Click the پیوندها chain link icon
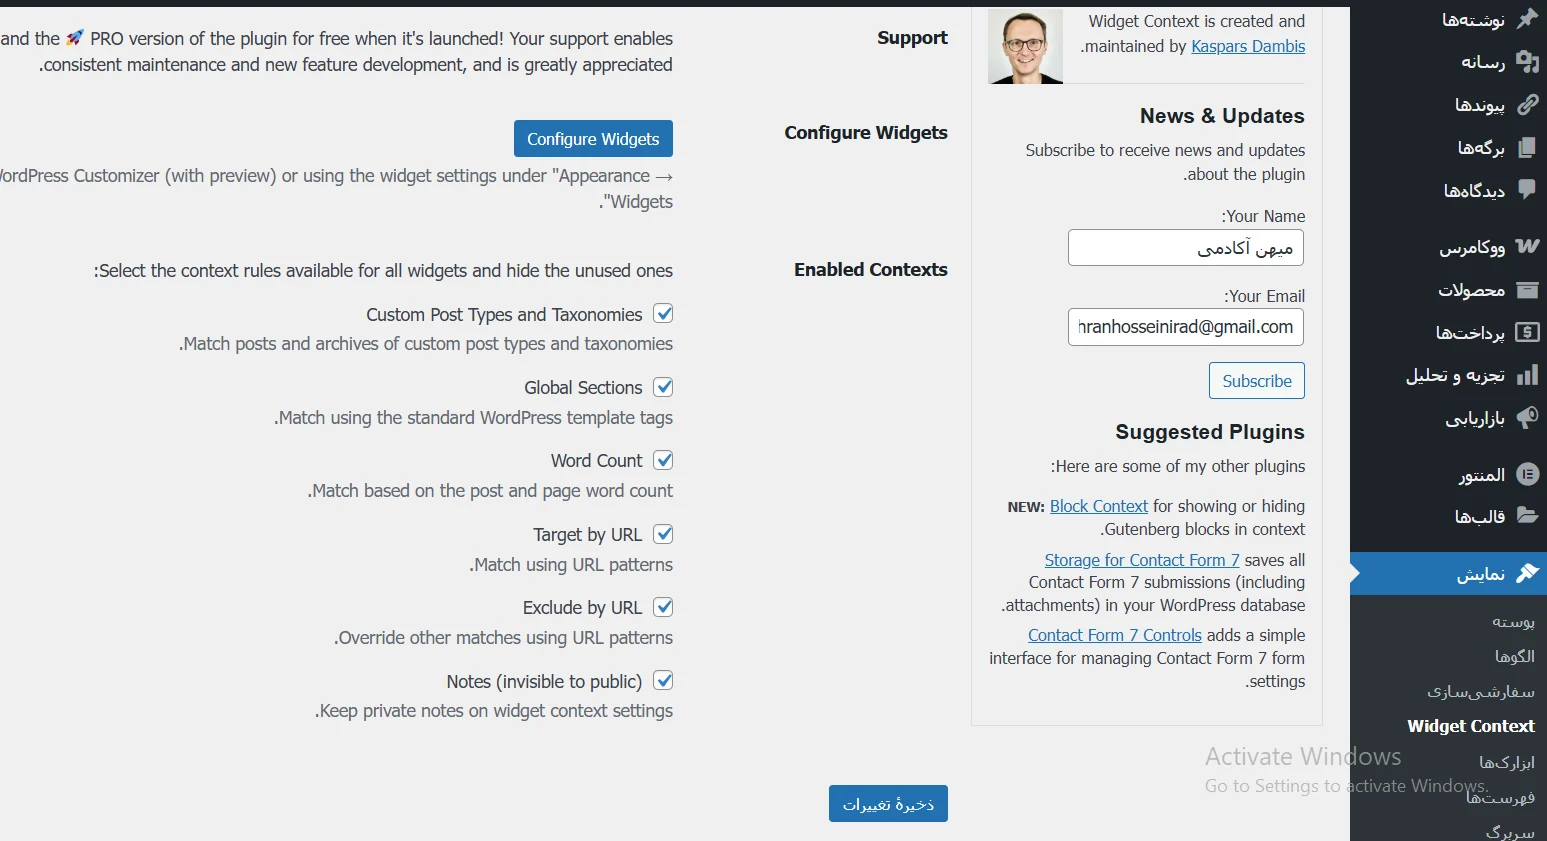Image resolution: width=1547 pixels, height=841 pixels. (1528, 104)
